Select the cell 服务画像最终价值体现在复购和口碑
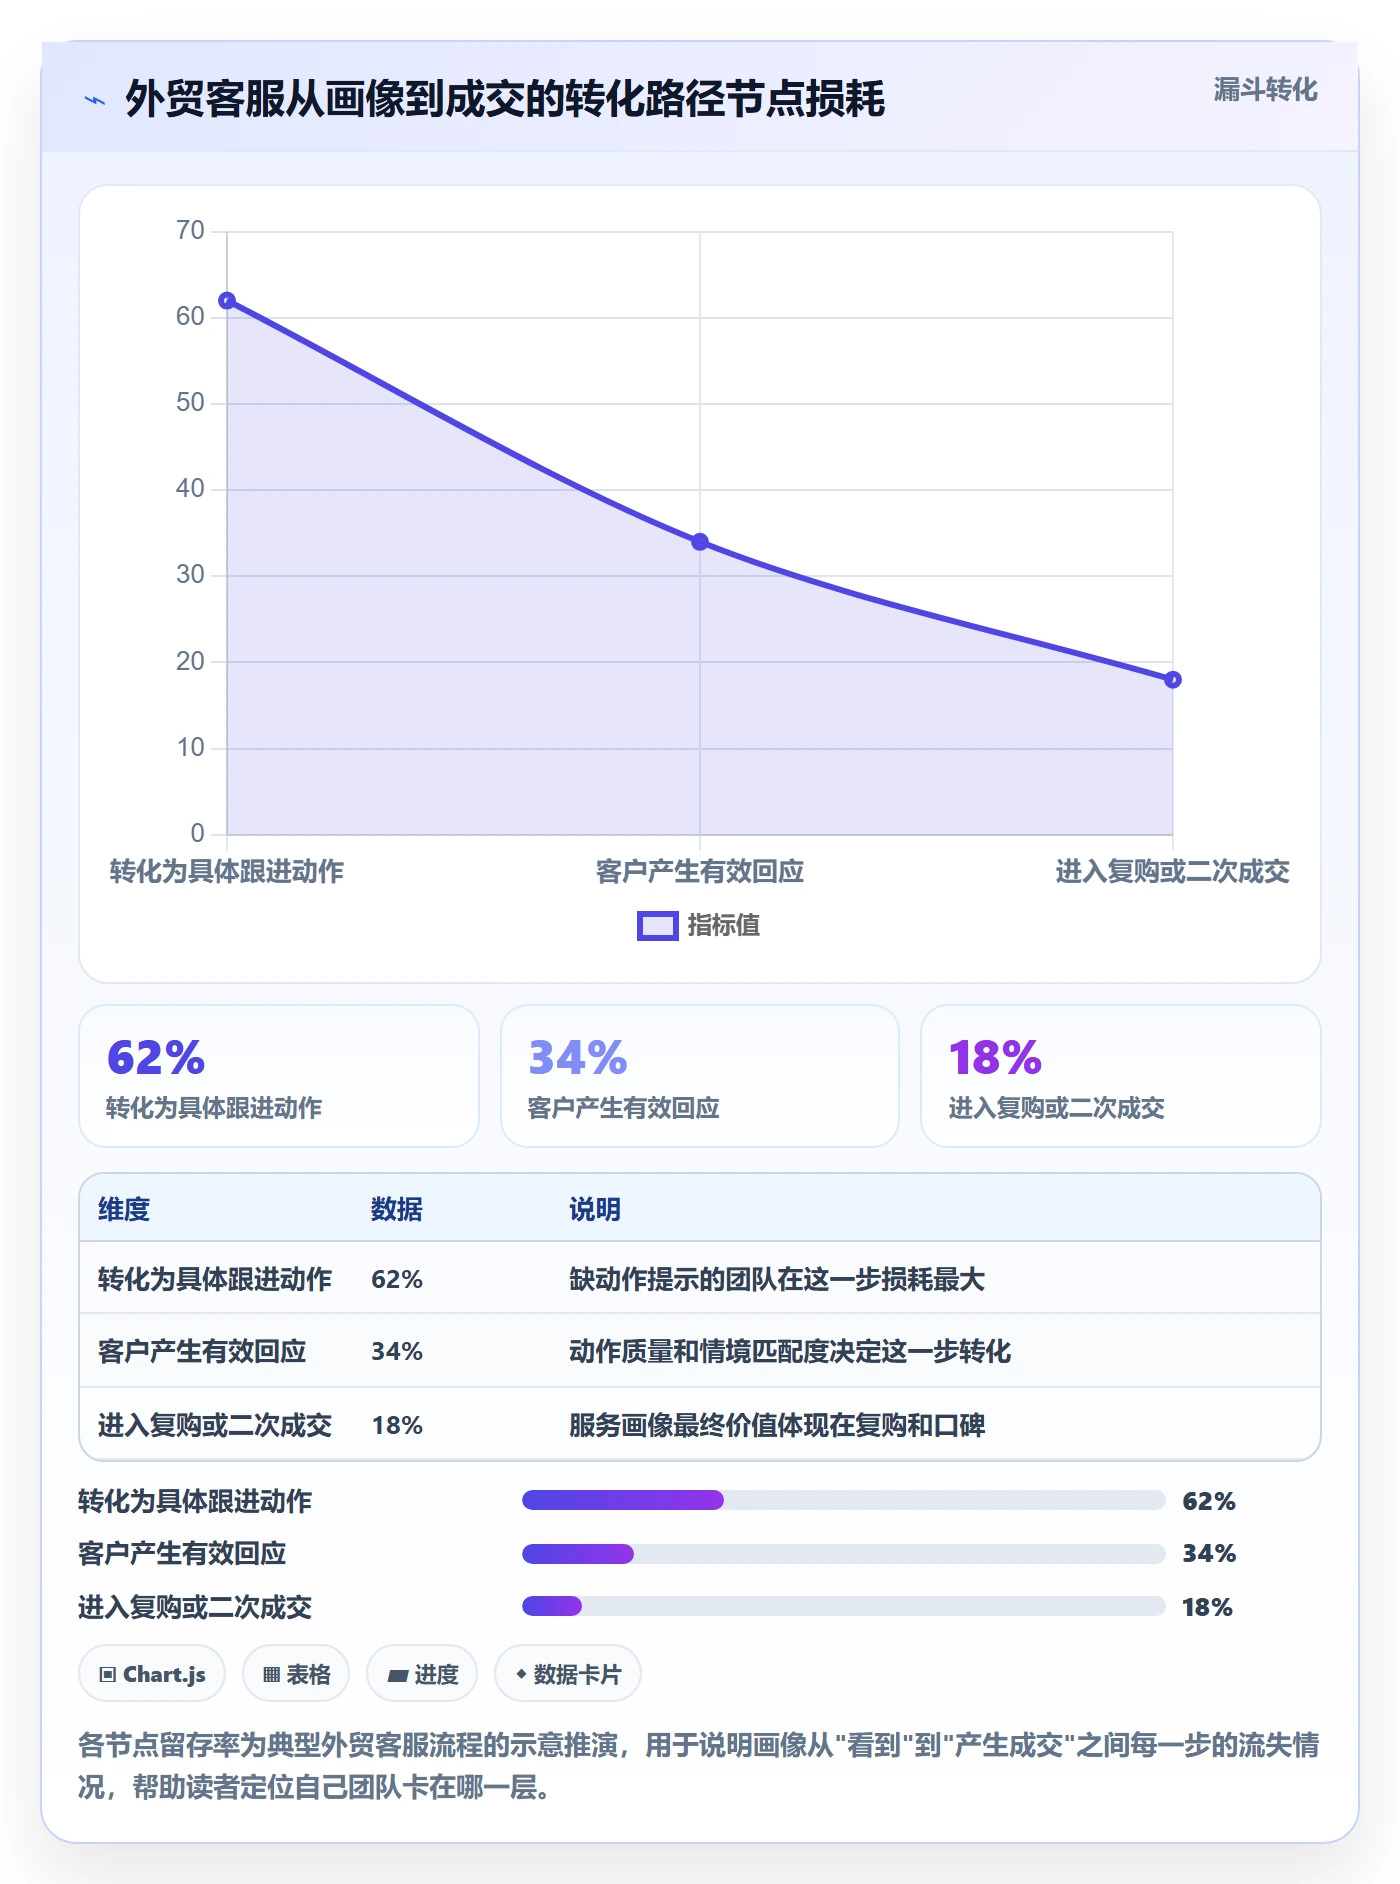This screenshot has width=1400, height=1884. point(777,1425)
